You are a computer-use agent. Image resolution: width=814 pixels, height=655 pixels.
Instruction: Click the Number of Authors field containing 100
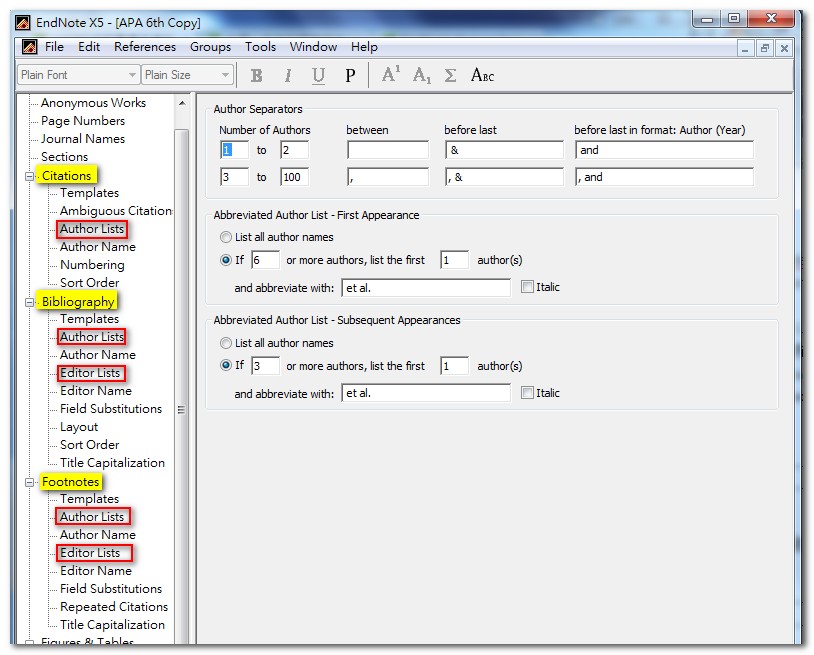coord(294,177)
